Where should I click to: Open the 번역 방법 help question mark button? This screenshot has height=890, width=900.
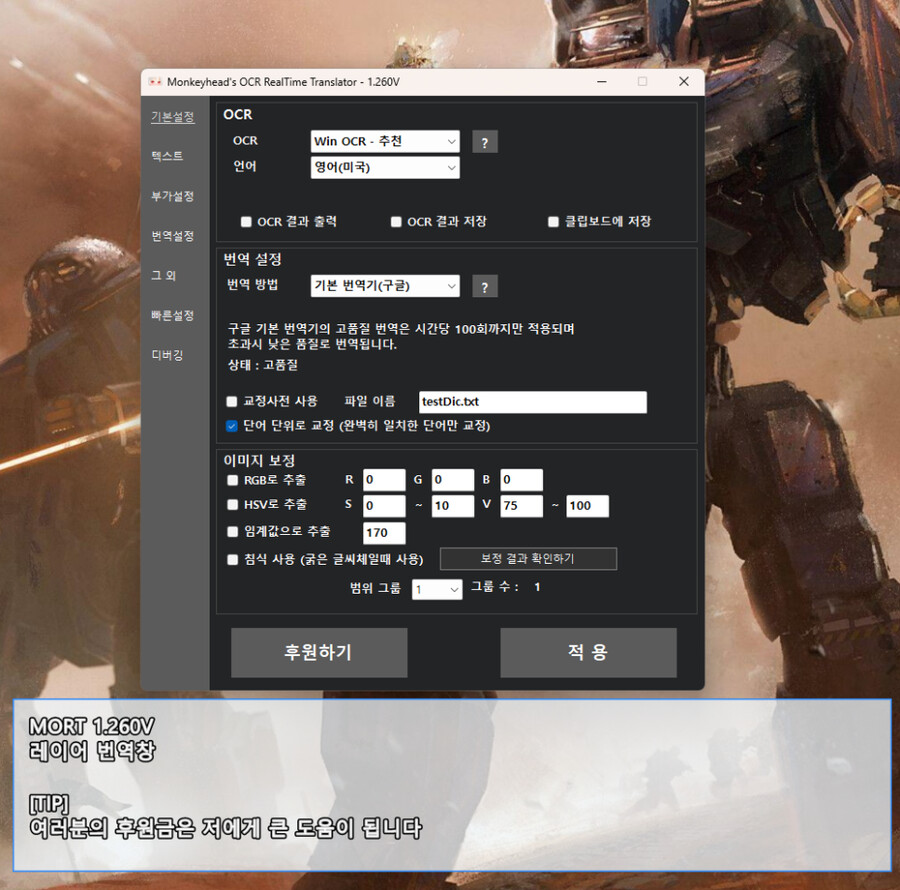tap(484, 286)
